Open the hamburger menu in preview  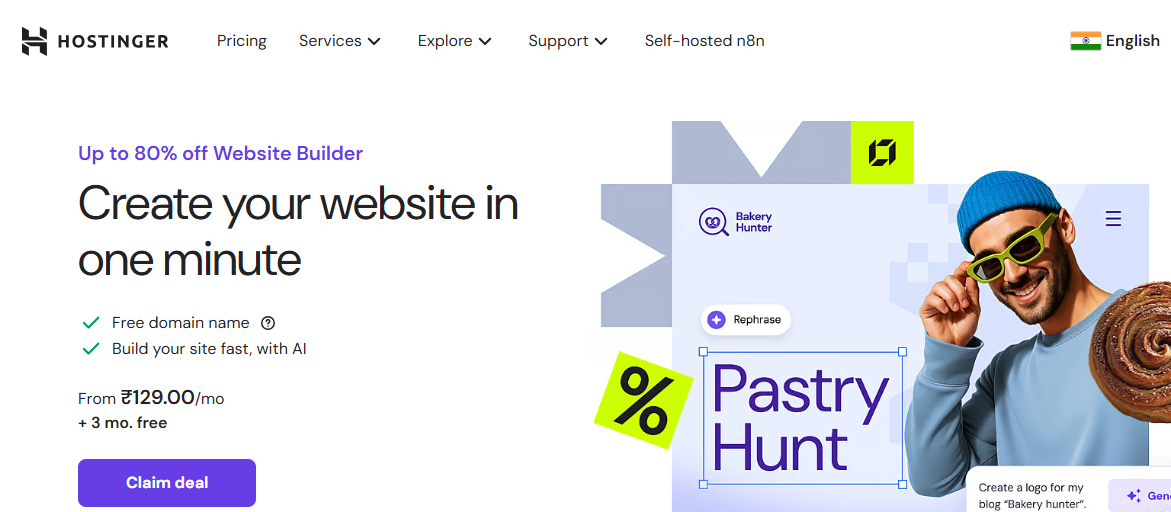[1113, 219]
